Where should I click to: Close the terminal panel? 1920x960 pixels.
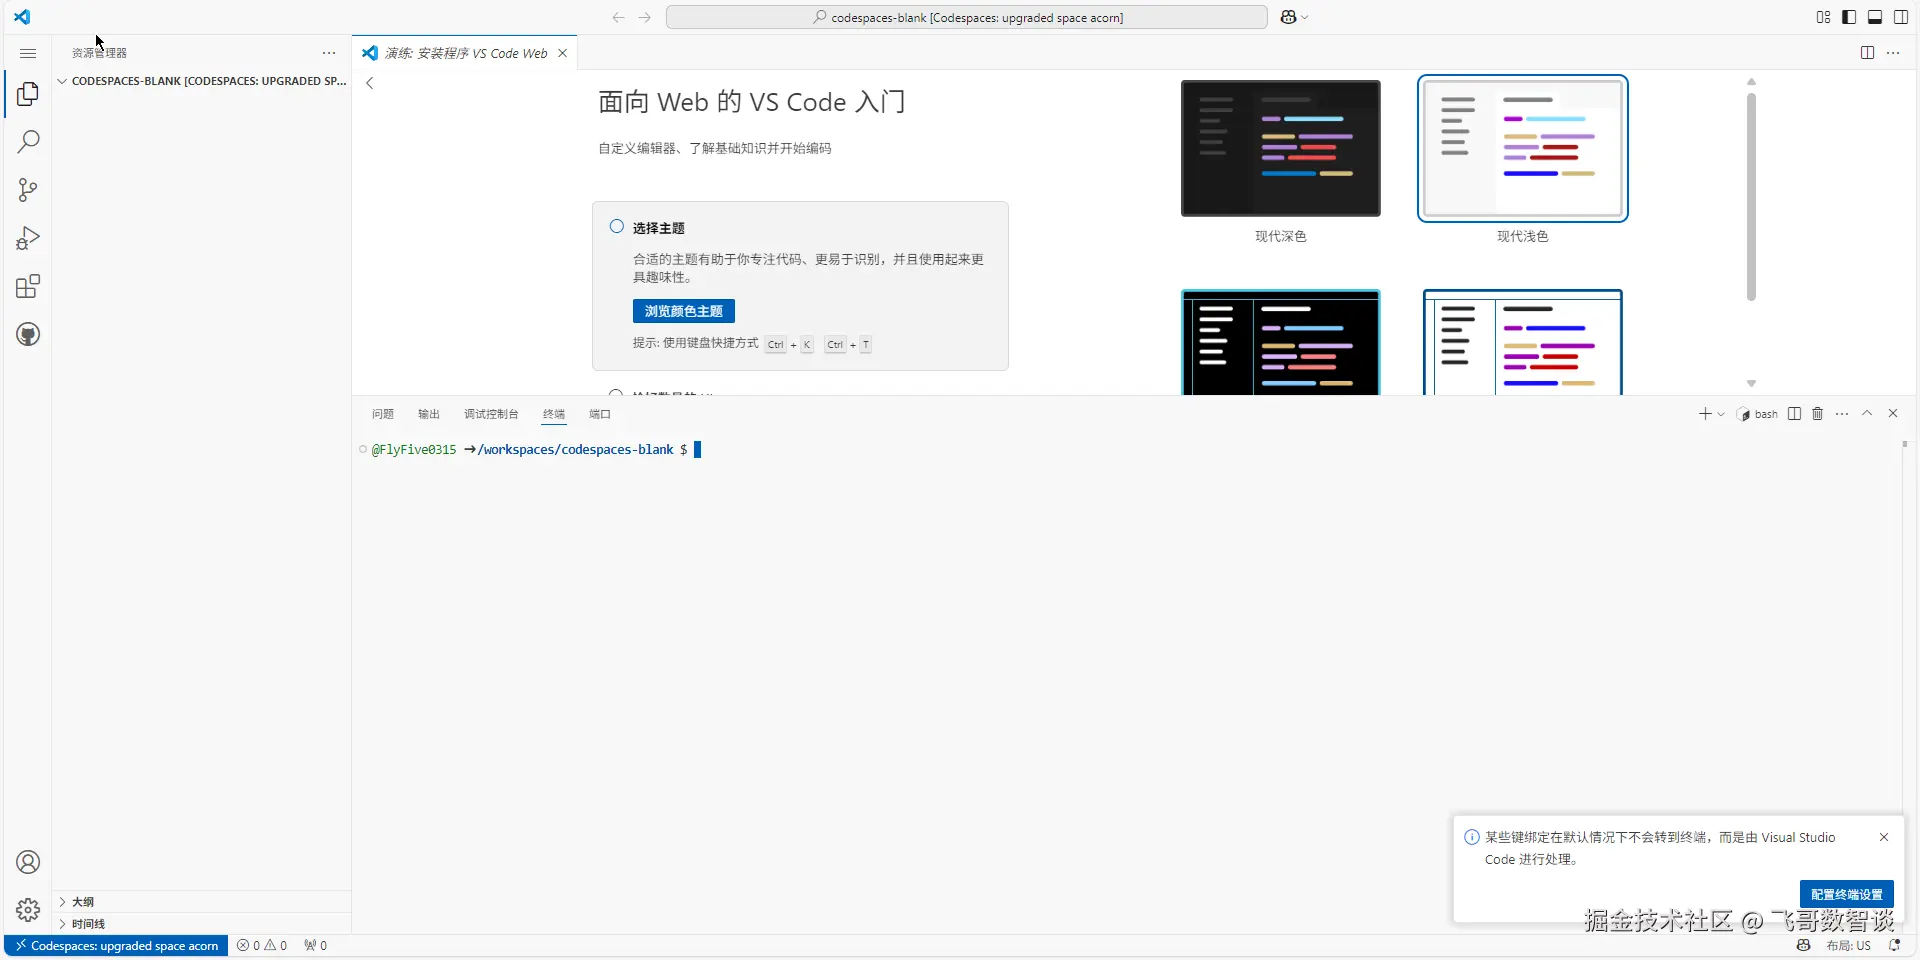click(x=1893, y=414)
